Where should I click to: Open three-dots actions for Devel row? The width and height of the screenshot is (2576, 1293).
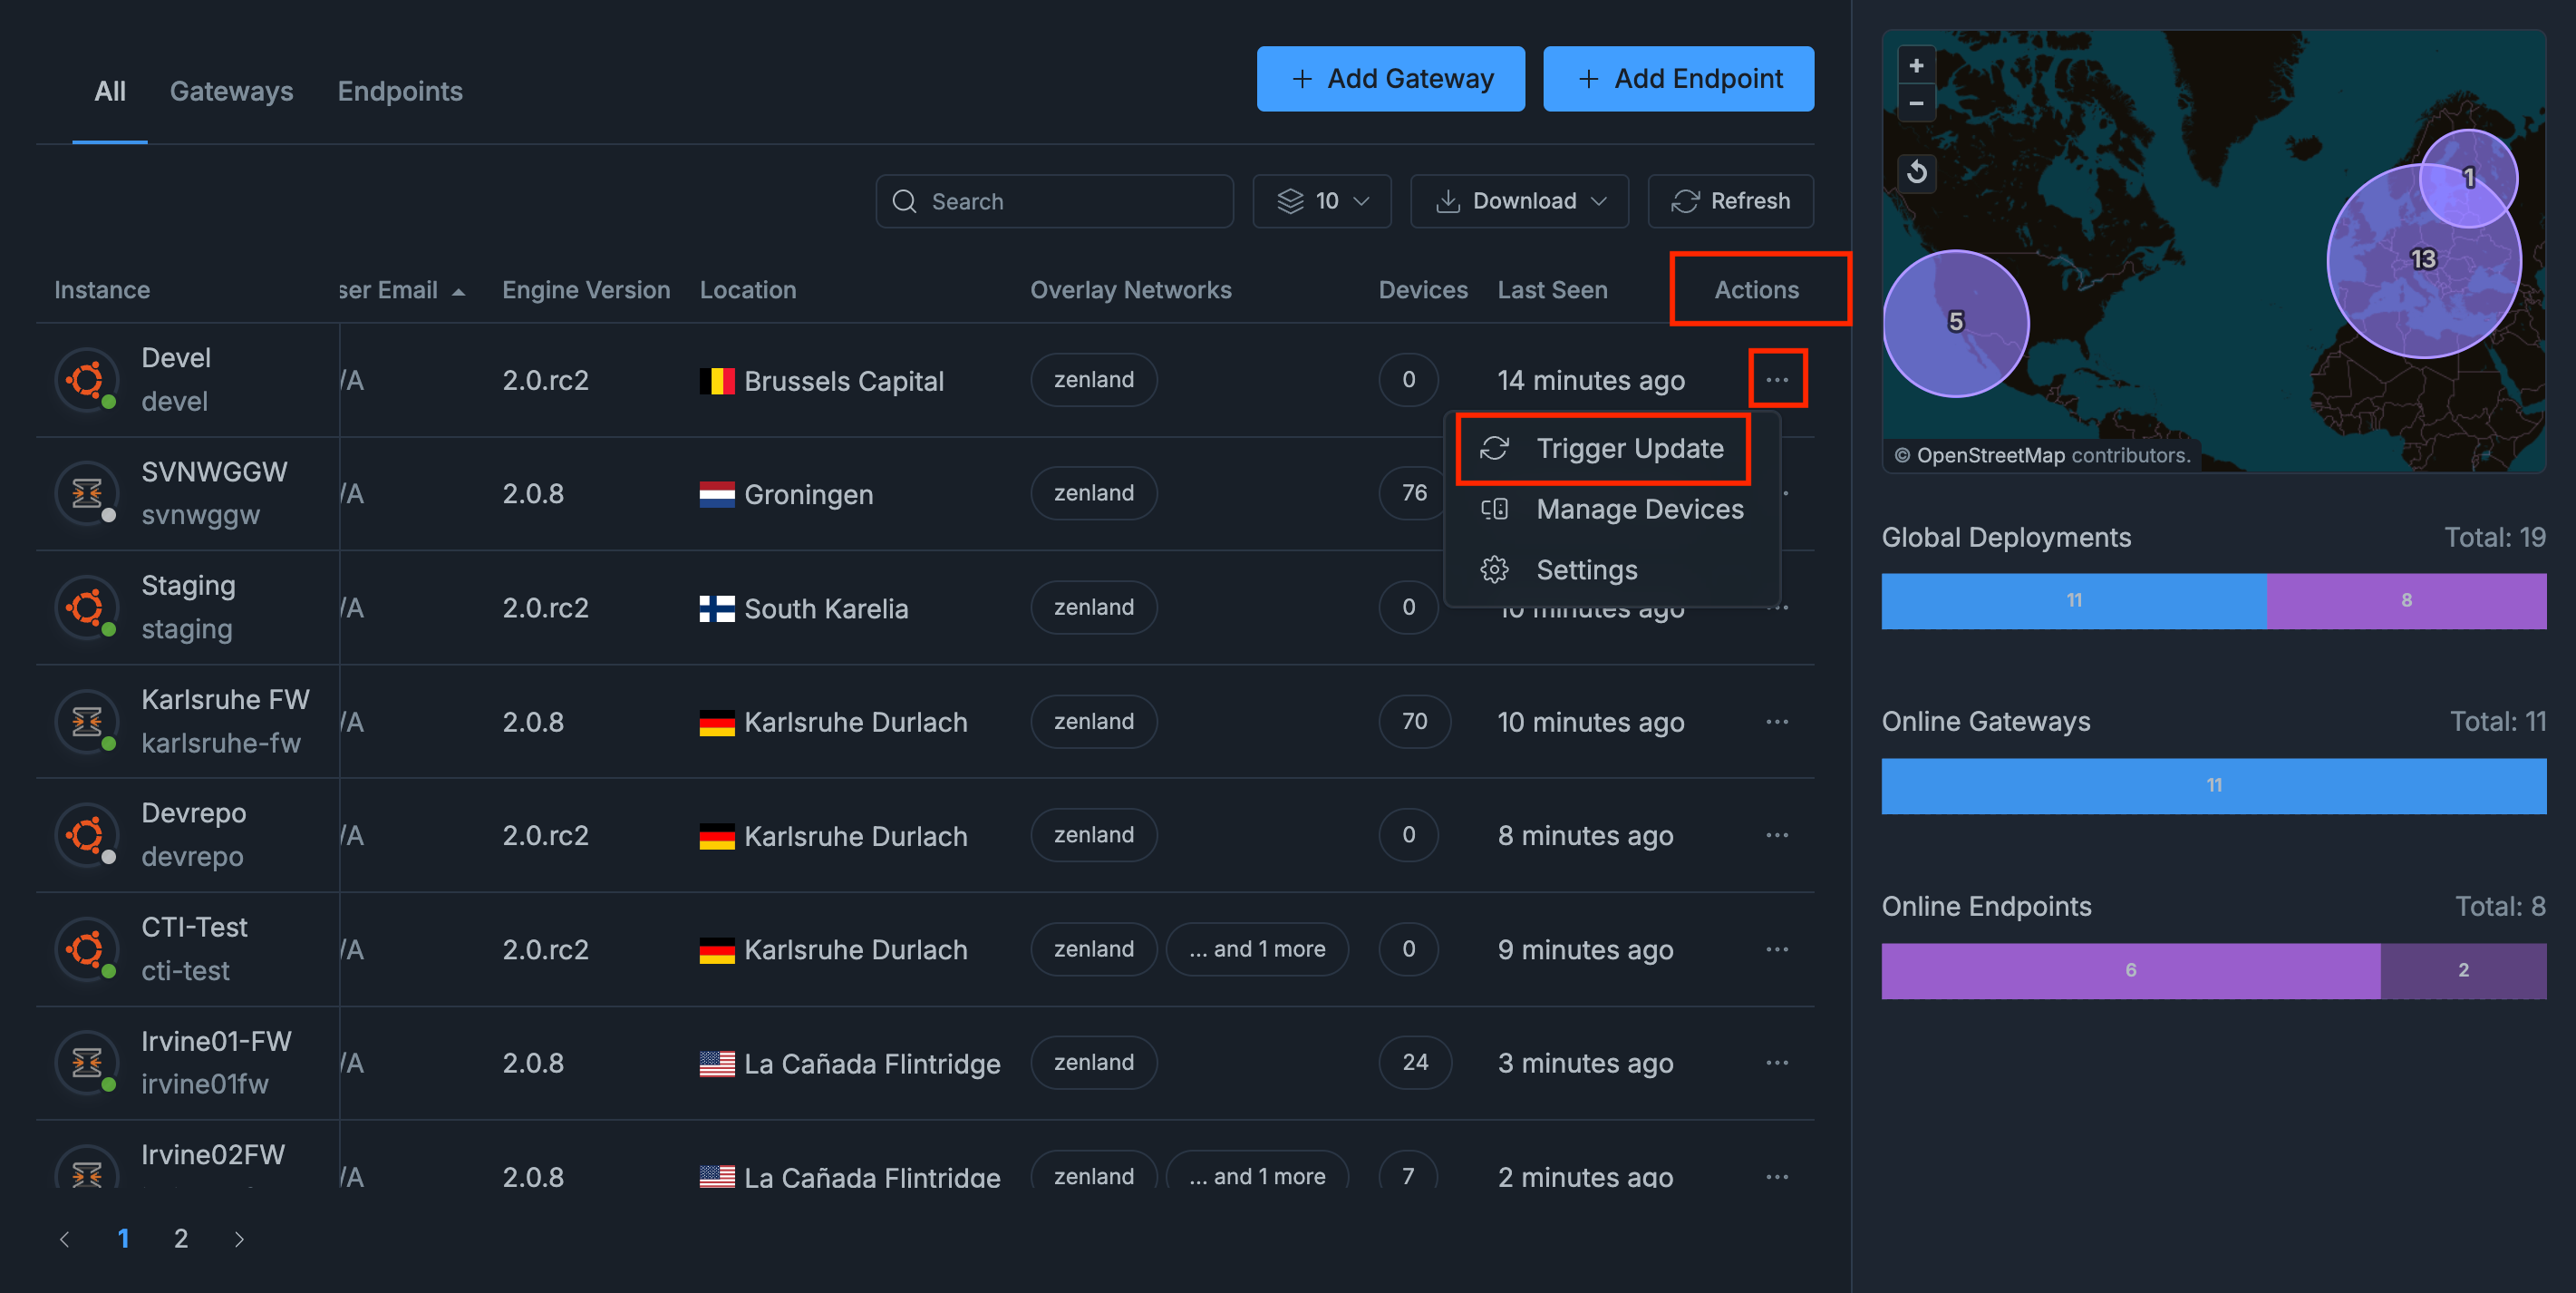[1776, 380]
